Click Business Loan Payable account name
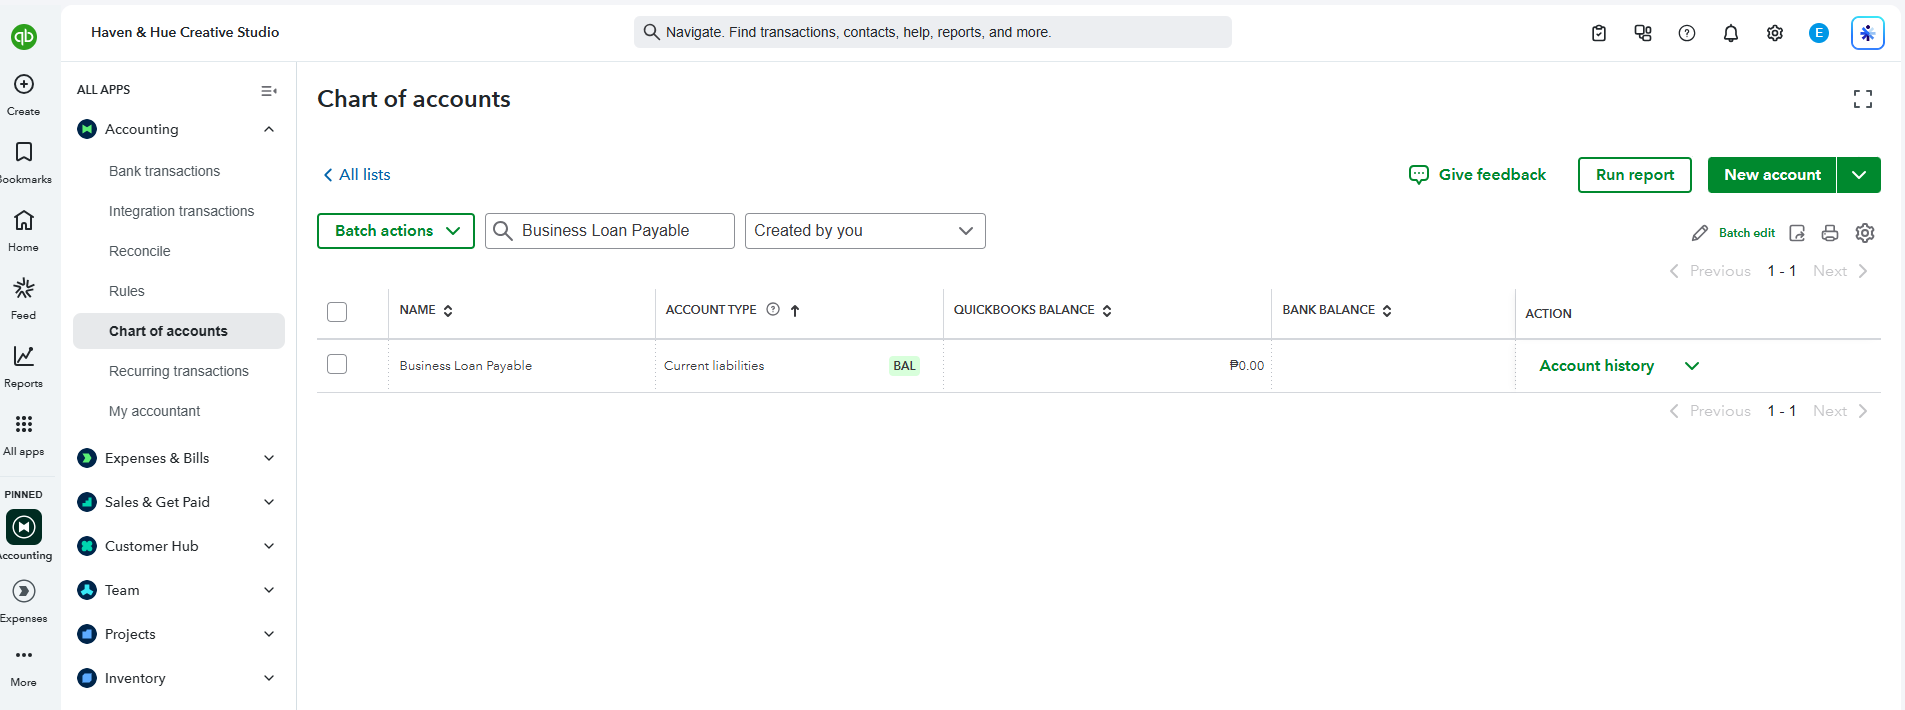 [465, 366]
